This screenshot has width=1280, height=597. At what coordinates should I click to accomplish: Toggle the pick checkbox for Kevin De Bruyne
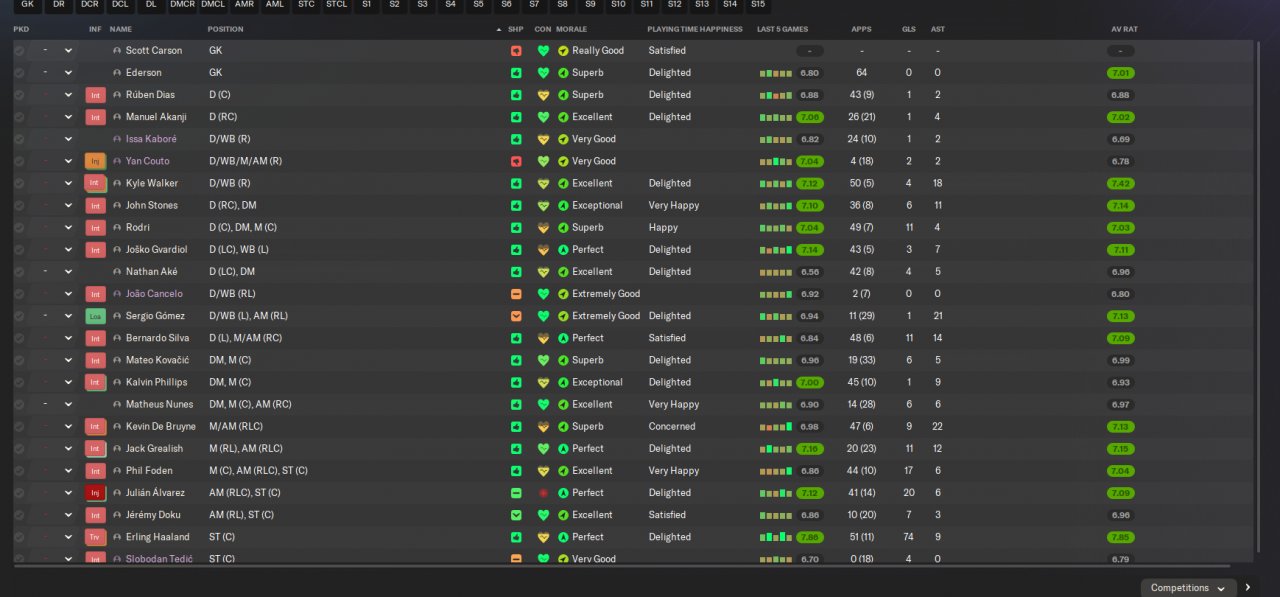[19, 426]
